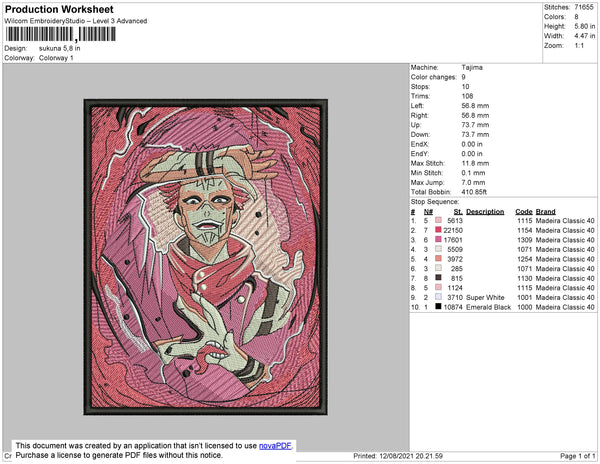Click the 'Down:' 73.7 mm value
Viewport: 600px width, 464px height.
tap(475, 134)
